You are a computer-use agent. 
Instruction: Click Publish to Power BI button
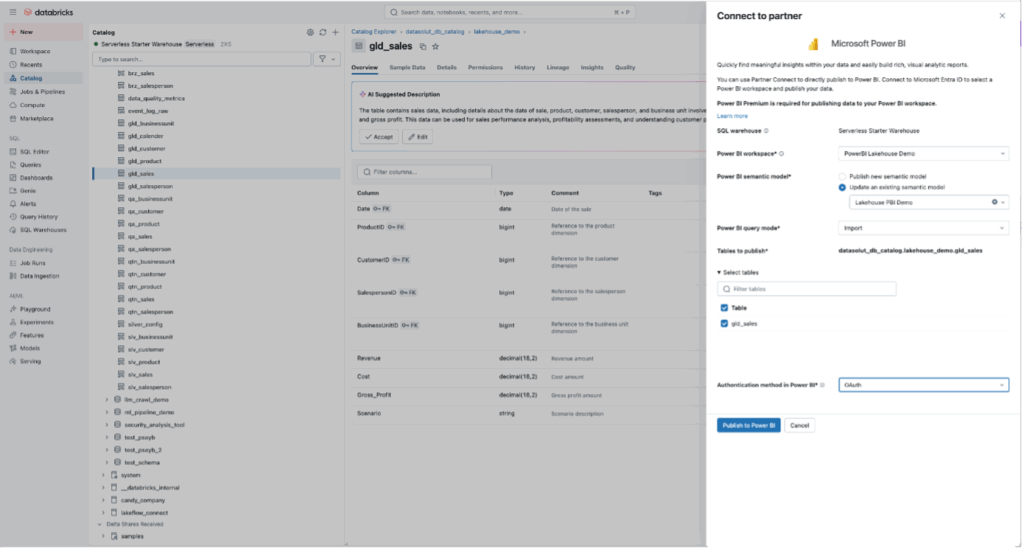748,425
